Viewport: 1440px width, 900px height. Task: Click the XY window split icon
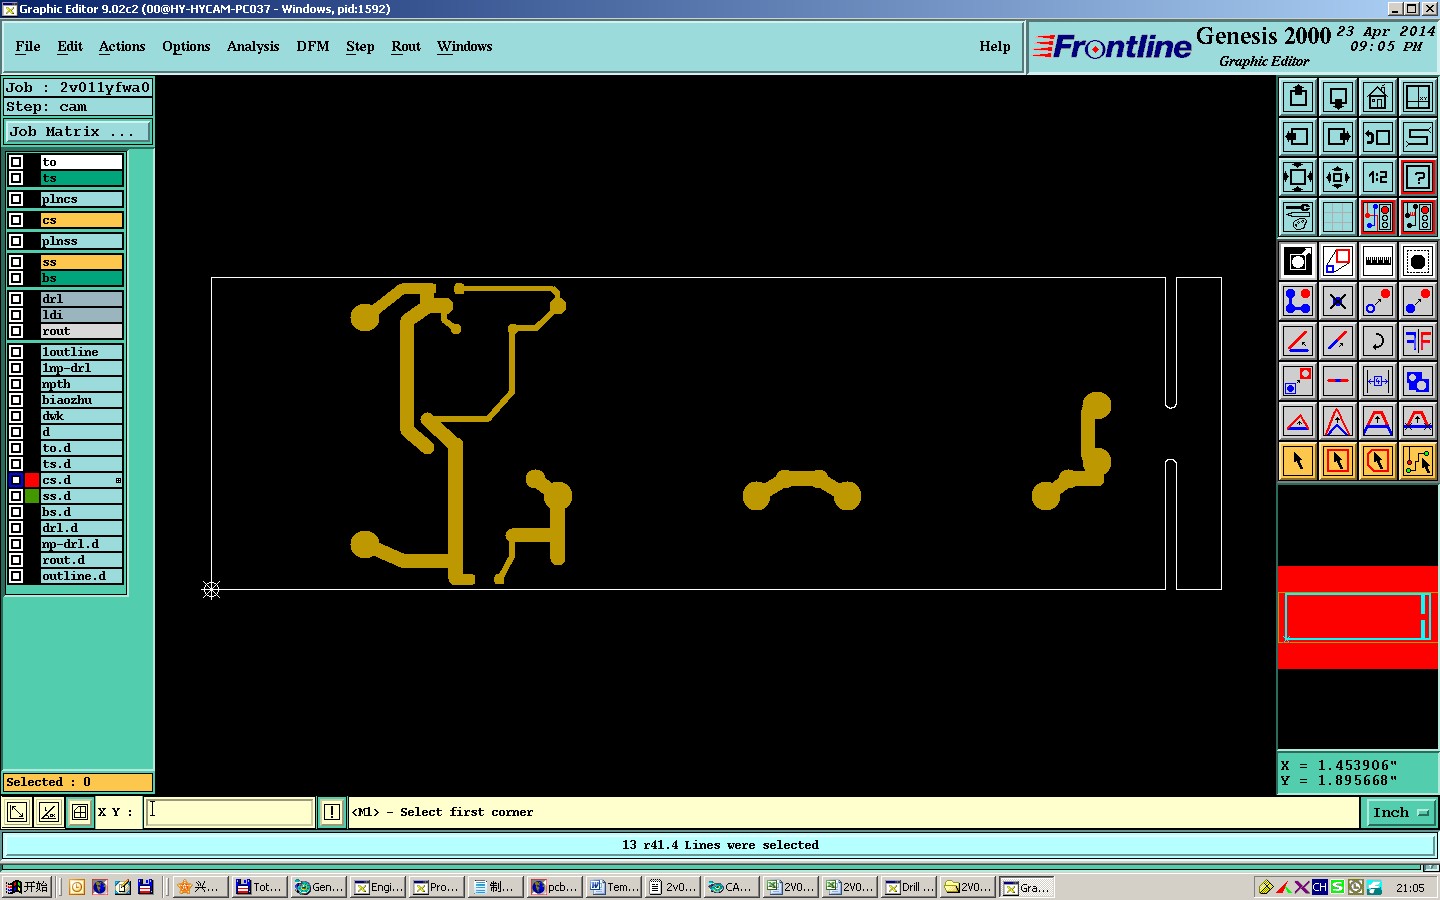point(1417,97)
